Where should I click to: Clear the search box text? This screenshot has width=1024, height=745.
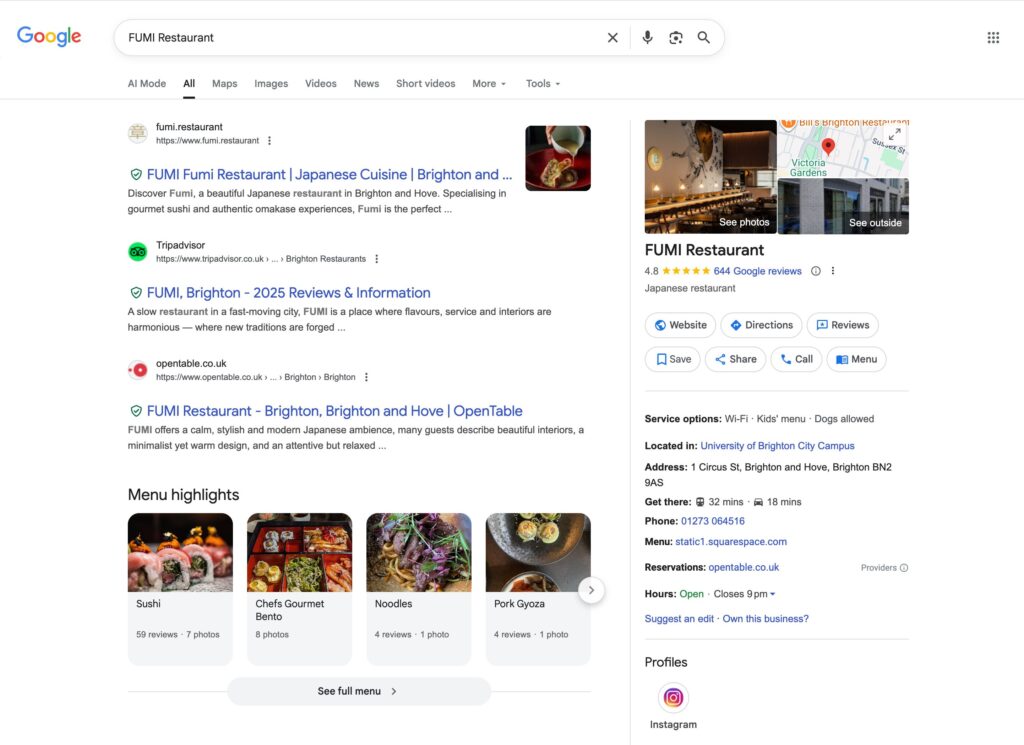click(613, 38)
